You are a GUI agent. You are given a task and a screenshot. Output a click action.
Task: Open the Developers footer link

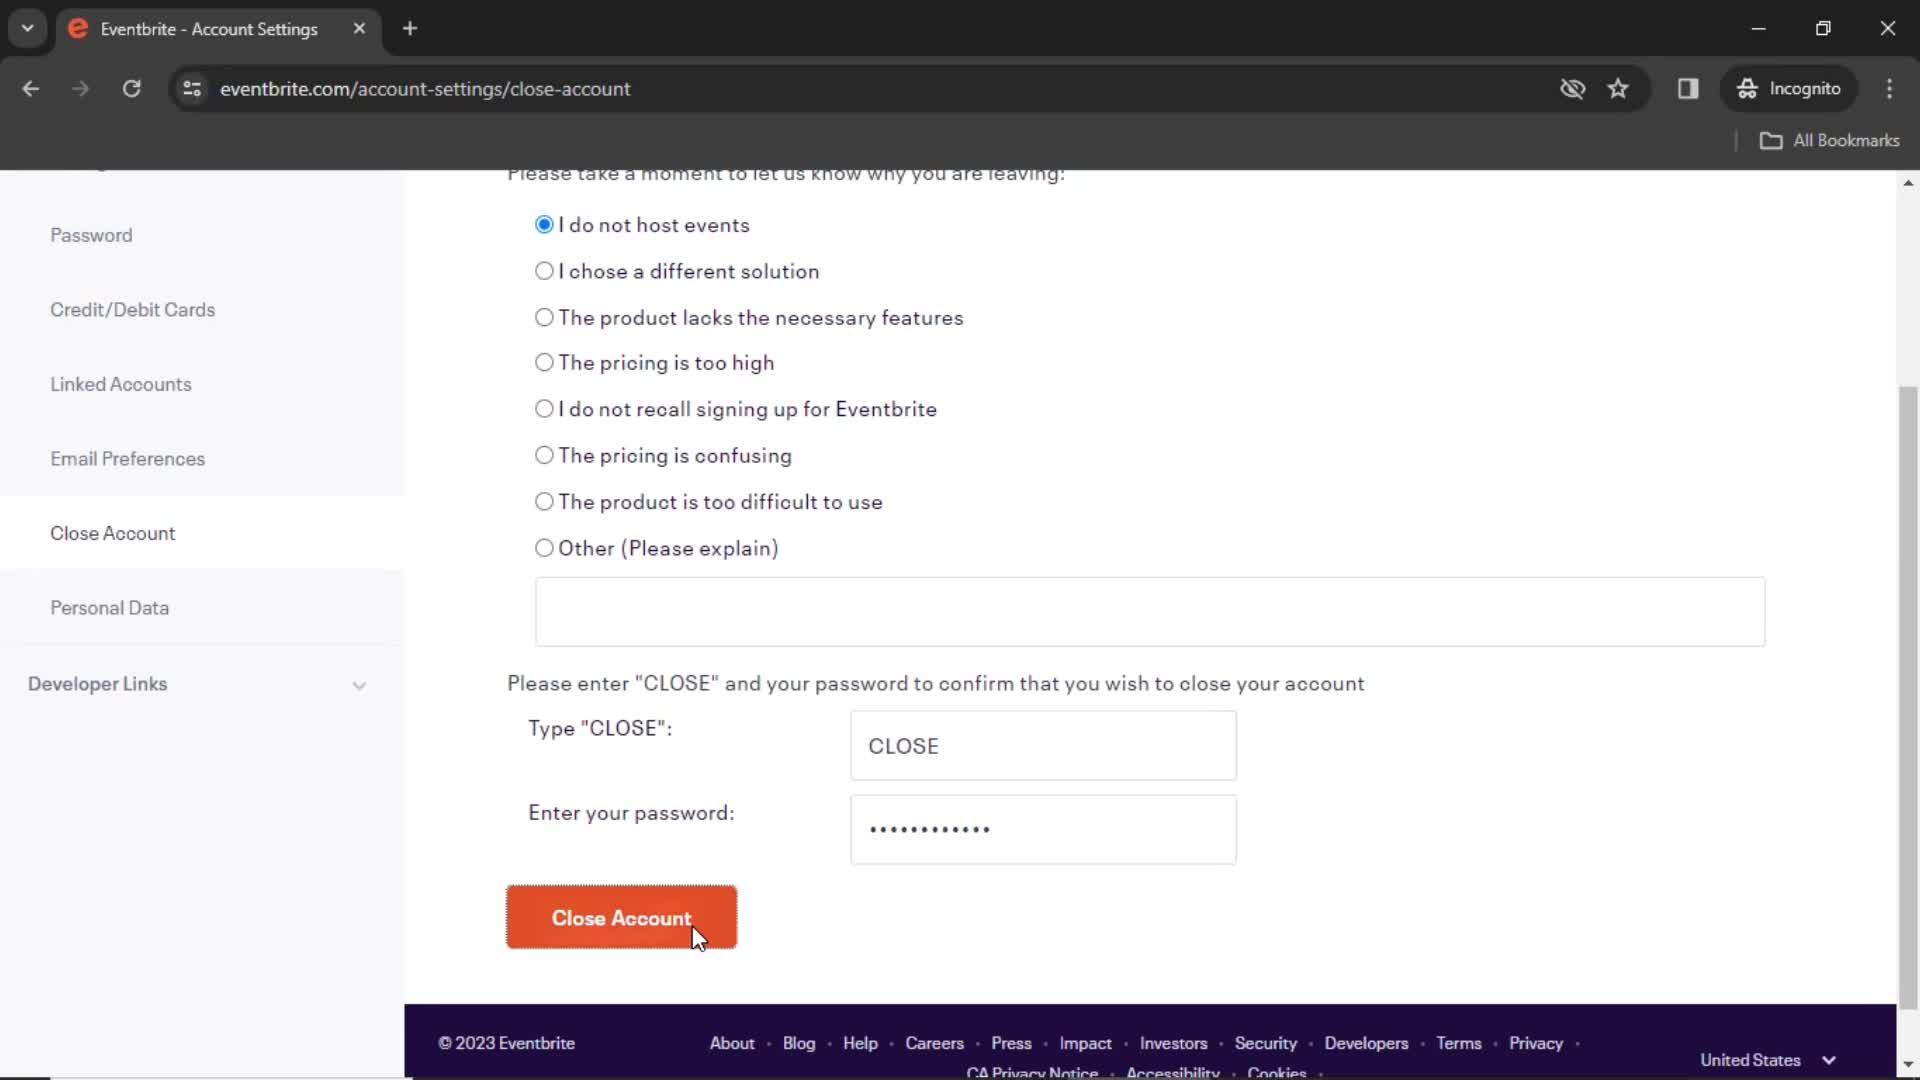click(x=1366, y=1043)
